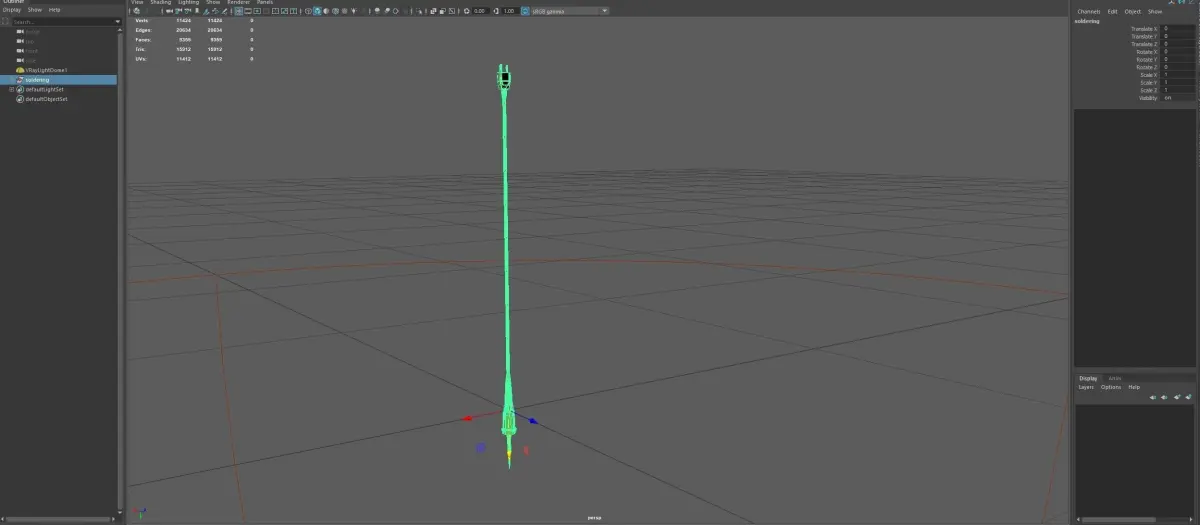This screenshot has width=1200, height=525.
Task: Click create layer from selected icon
Action: 1187,397
